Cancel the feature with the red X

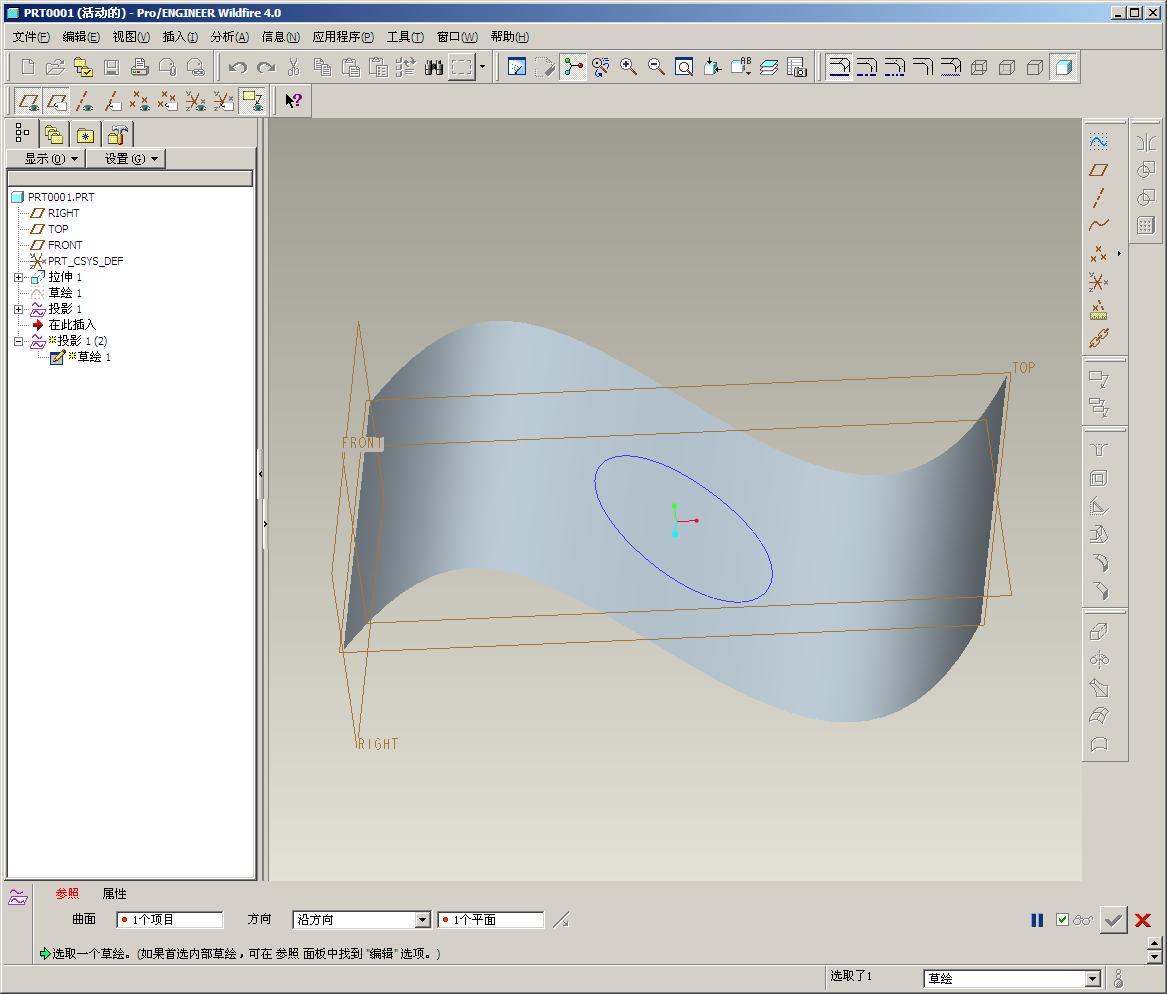[x=1143, y=920]
